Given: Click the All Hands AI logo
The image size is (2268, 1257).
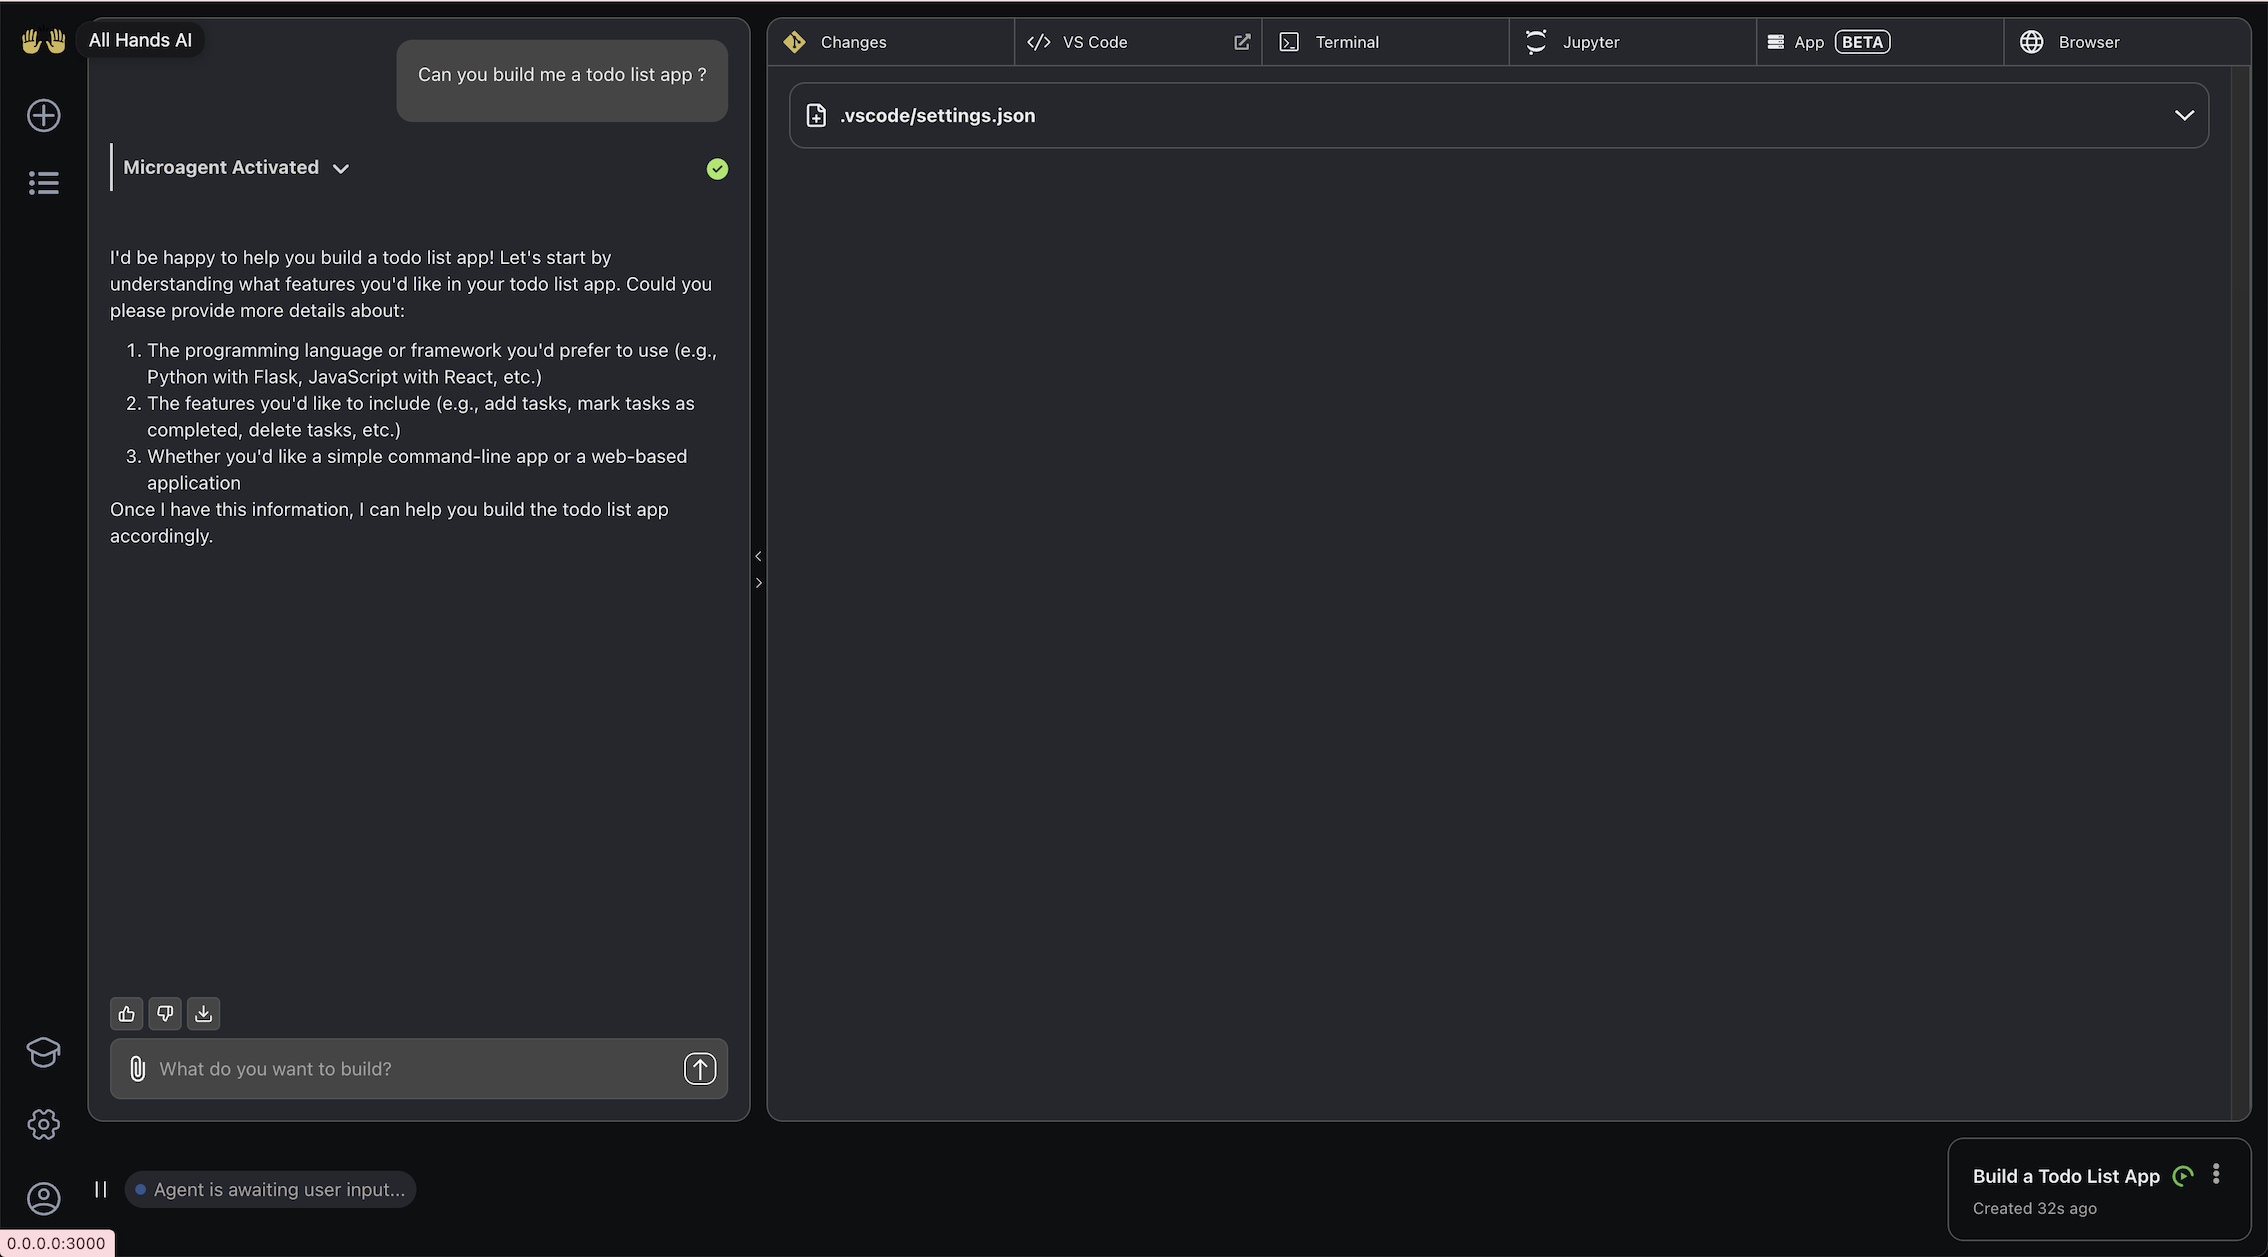Looking at the screenshot, I should [x=43, y=41].
